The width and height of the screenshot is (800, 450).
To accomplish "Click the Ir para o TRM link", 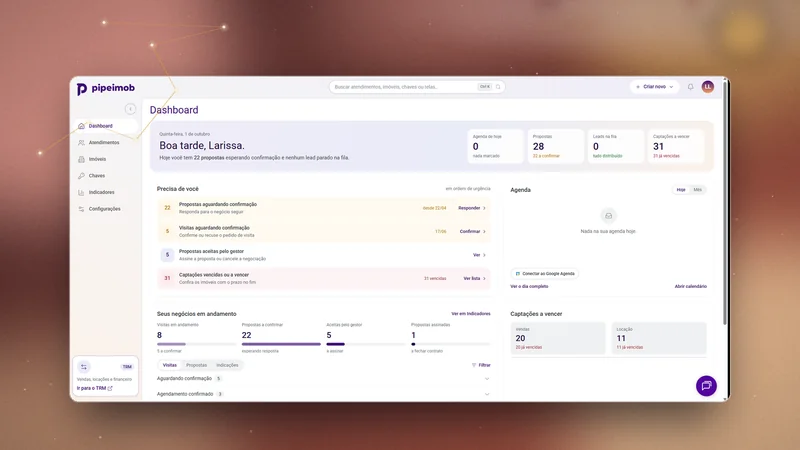I will click(94, 388).
